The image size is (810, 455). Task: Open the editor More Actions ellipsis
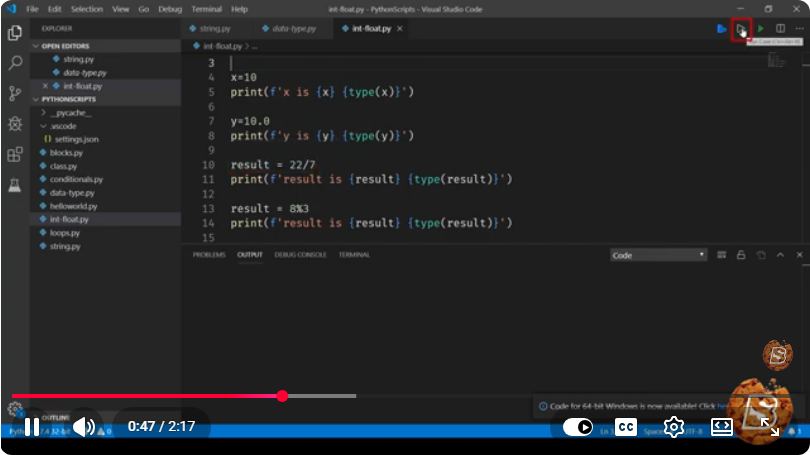point(800,28)
